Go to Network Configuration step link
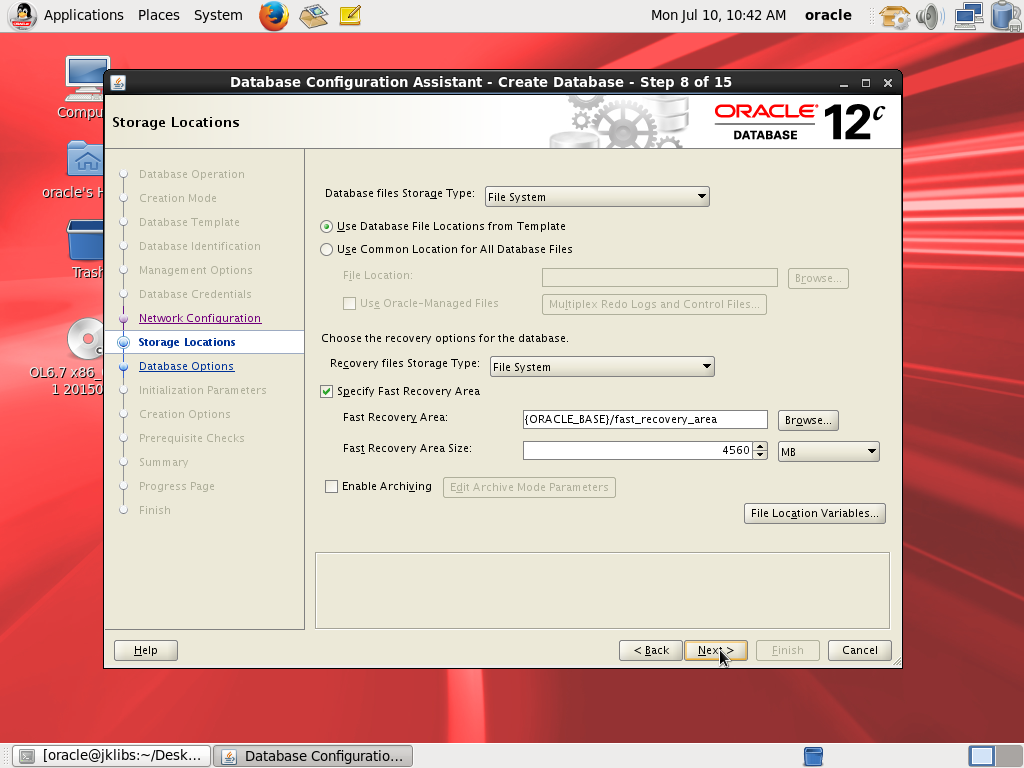 (x=200, y=318)
